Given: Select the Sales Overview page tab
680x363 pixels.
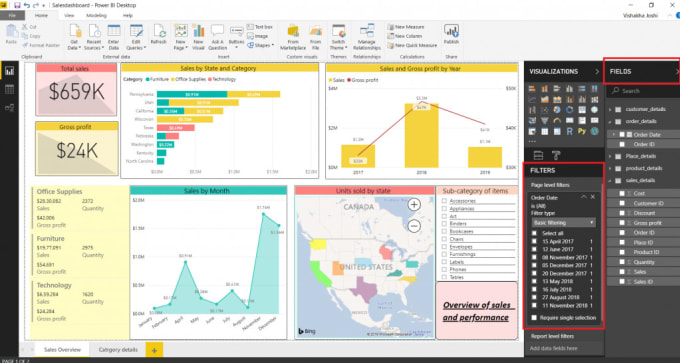Looking at the screenshot, I should [x=62, y=350].
